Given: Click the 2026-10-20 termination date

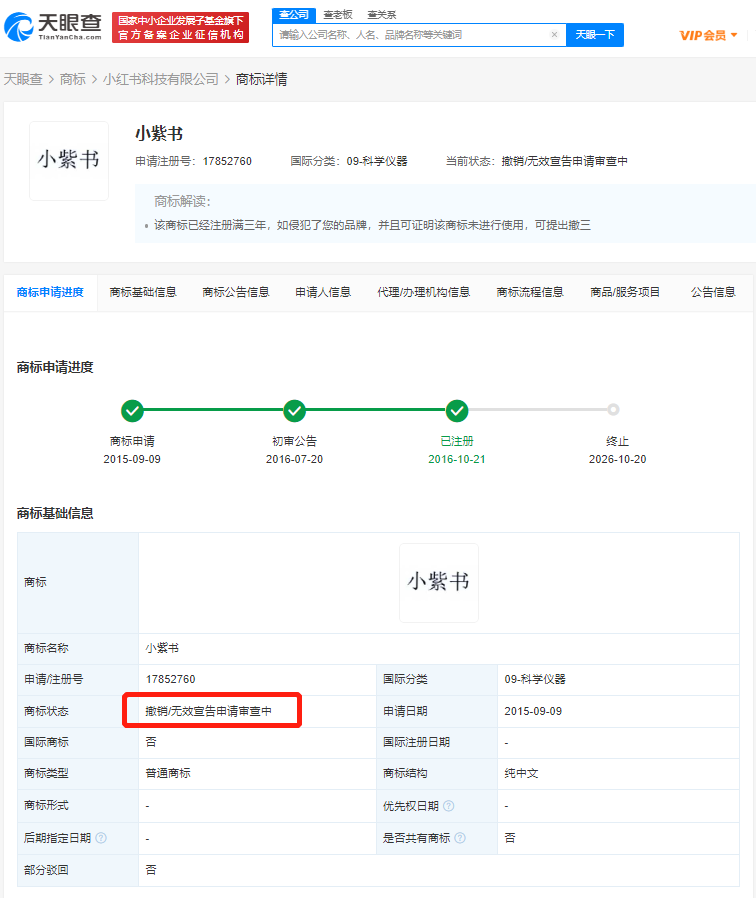Looking at the screenshot, I should 617,459.
